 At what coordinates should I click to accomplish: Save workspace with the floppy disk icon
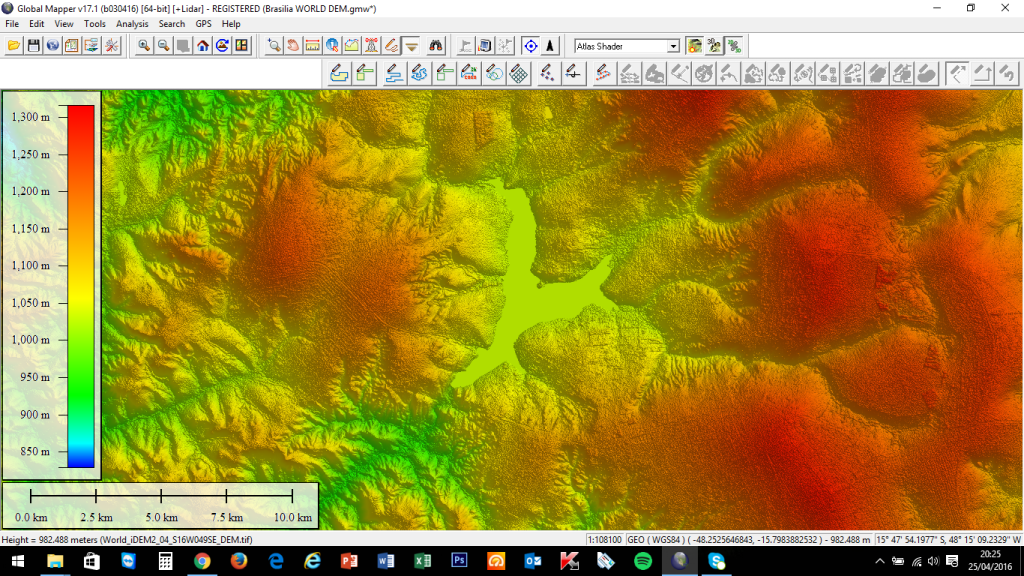33,46
